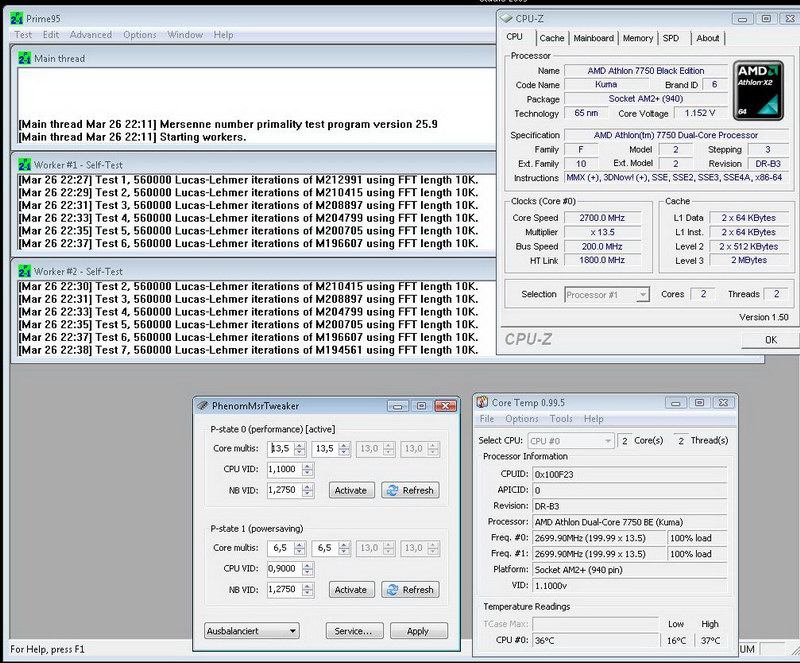800x663 pixels.
Task: Click the Test 1 line in Worker #1 log
Action: point(248,180)
